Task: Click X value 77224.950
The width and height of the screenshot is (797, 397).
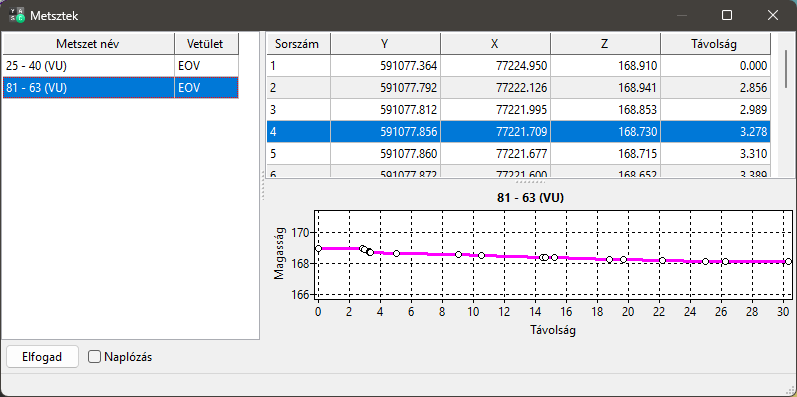Action: 522,66
